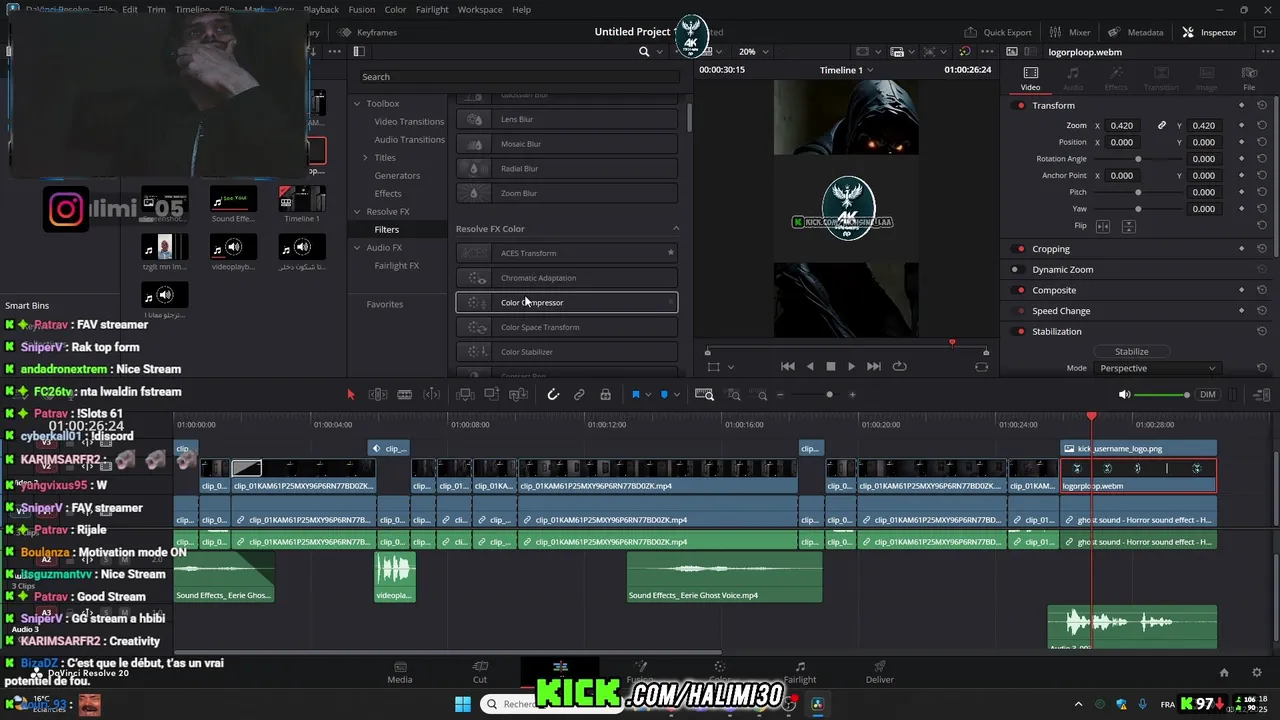
Task: Open the marker color dropdown arrow
Action: 677,395
